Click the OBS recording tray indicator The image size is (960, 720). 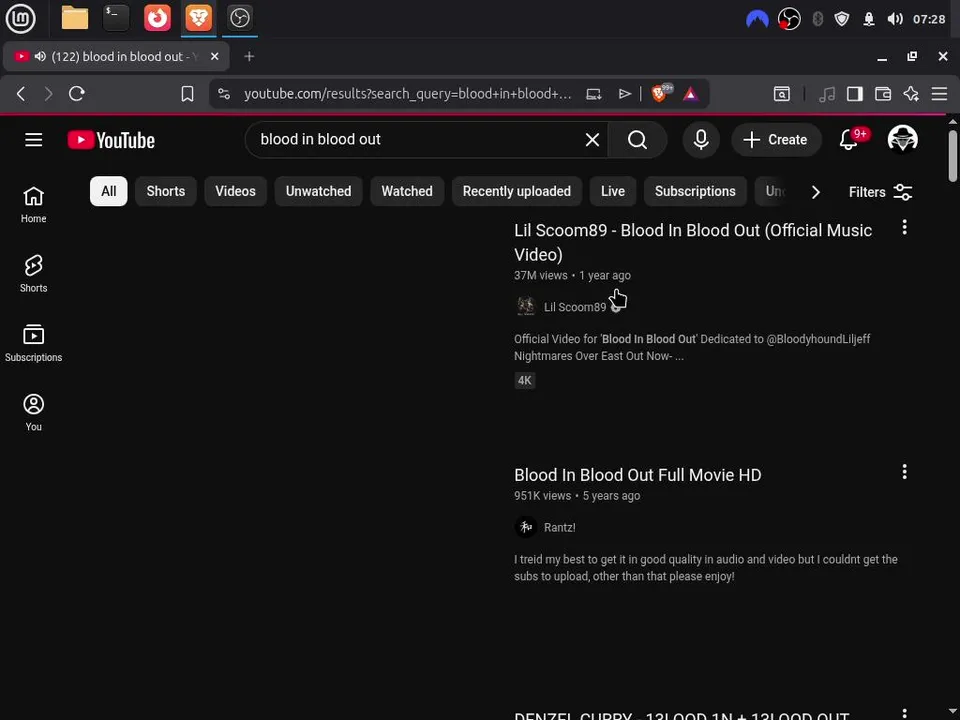tap(789, 19)
